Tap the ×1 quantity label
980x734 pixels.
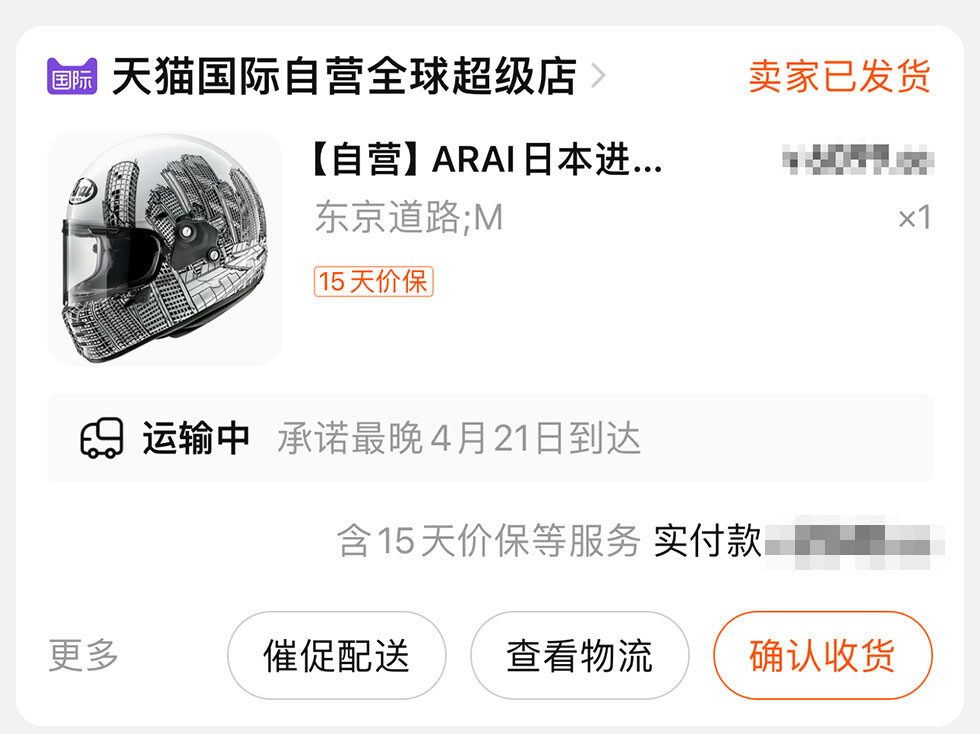point(914,218)
